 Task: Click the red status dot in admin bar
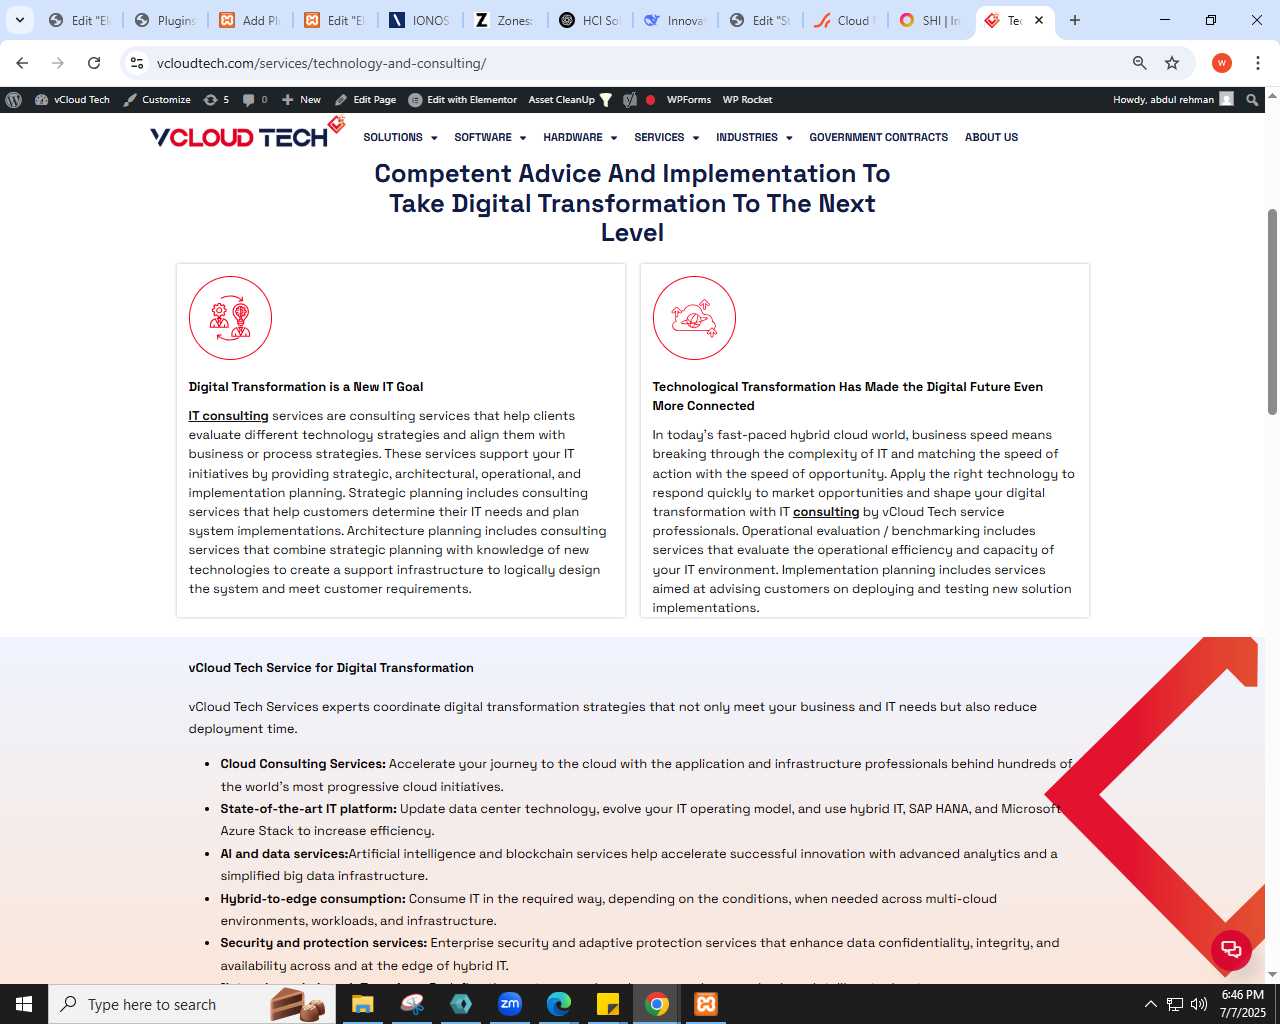[650, 100]
